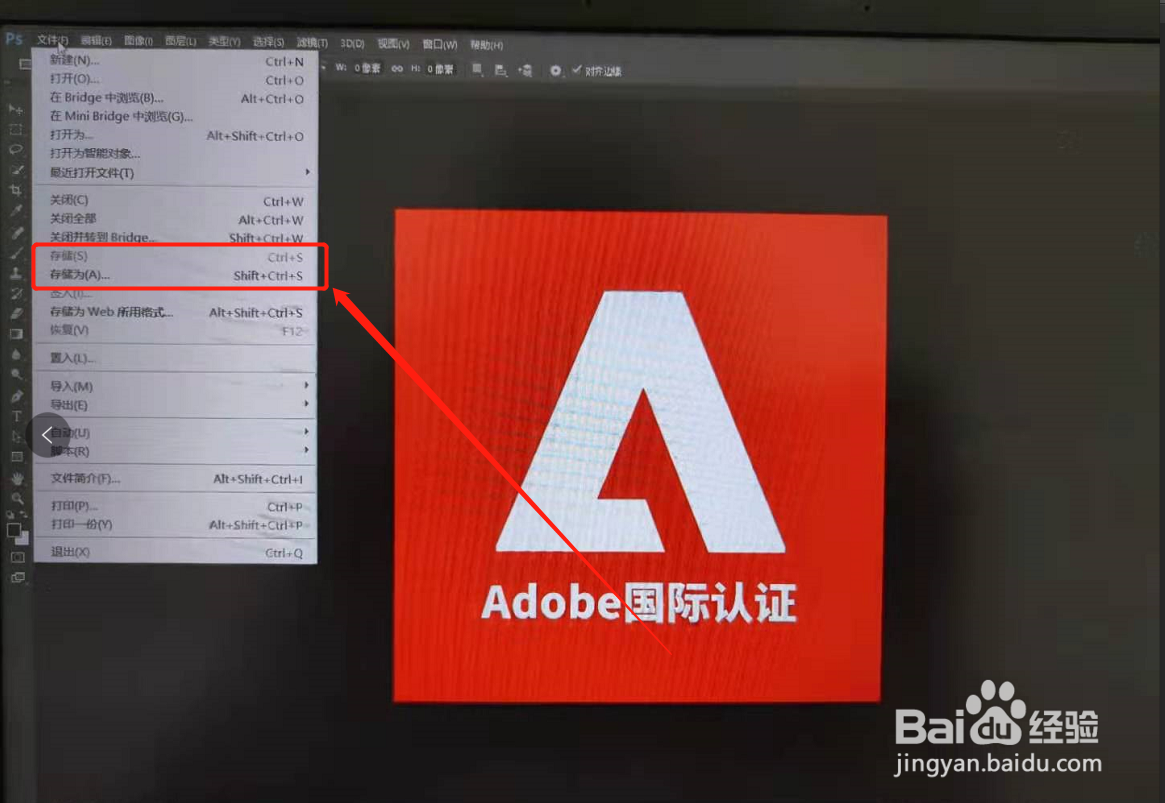This screenshot has height=803, width=1165.
Task: Open the 滤镜(T) menu
Action: pyautogui.click(x=312, y=43)
